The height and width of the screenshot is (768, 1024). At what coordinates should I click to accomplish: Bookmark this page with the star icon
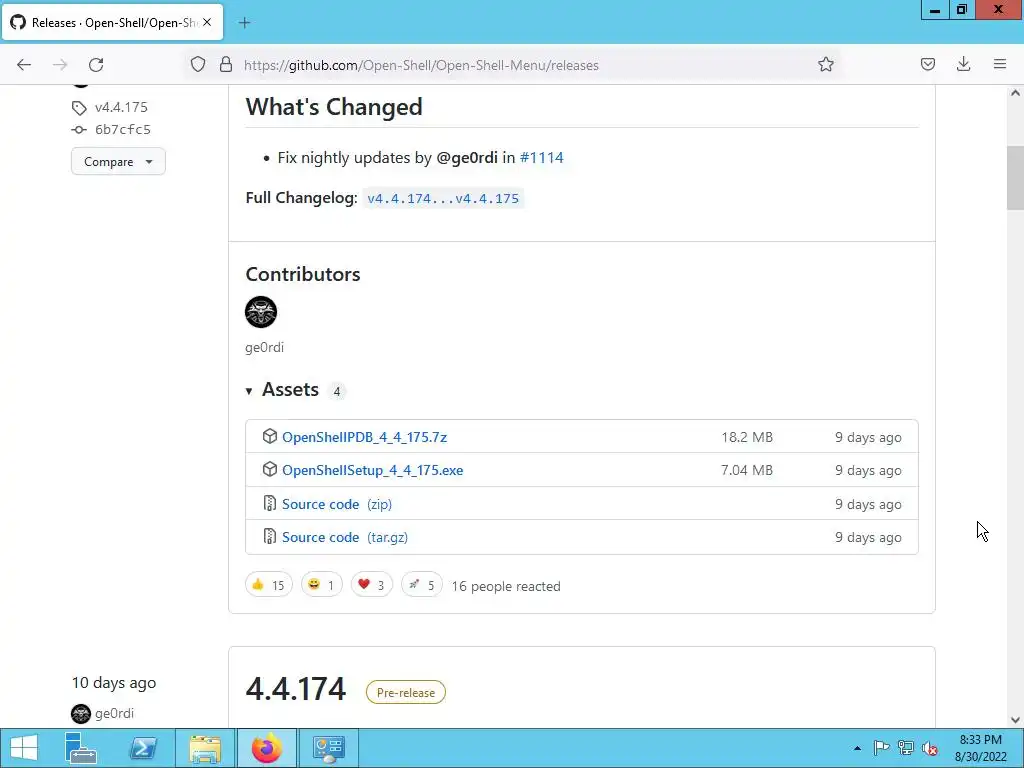(x=825, y=65)
